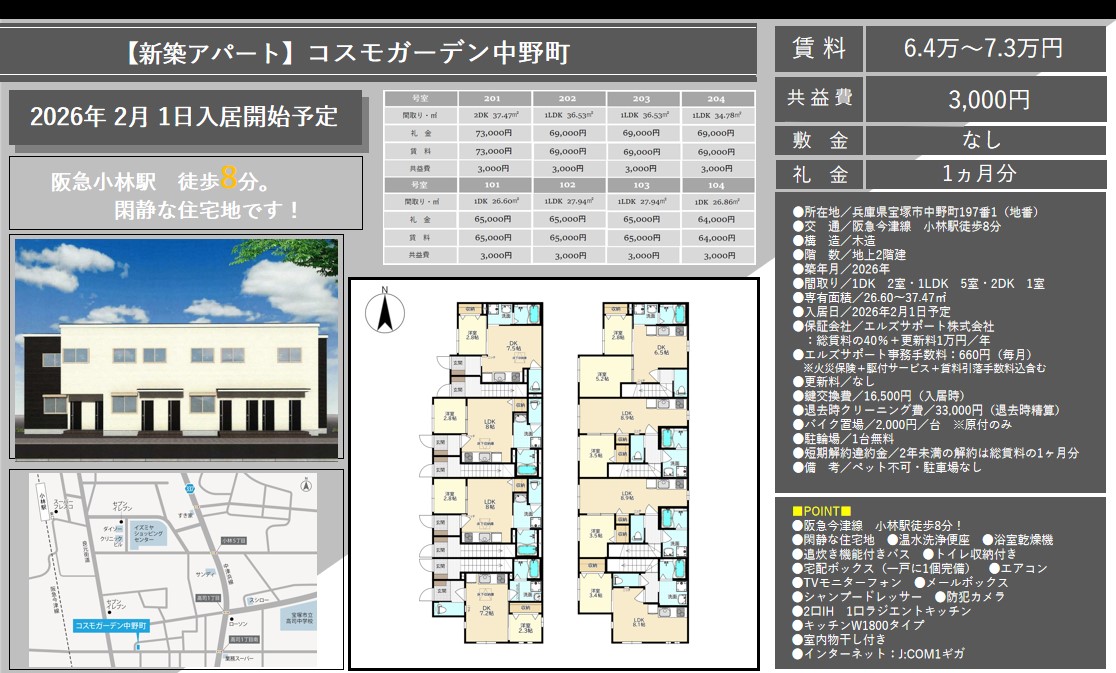Click the 浴室乾燥機 feature bullet
Viewport: 1116px width, 673px height.
coord(1022,540)
